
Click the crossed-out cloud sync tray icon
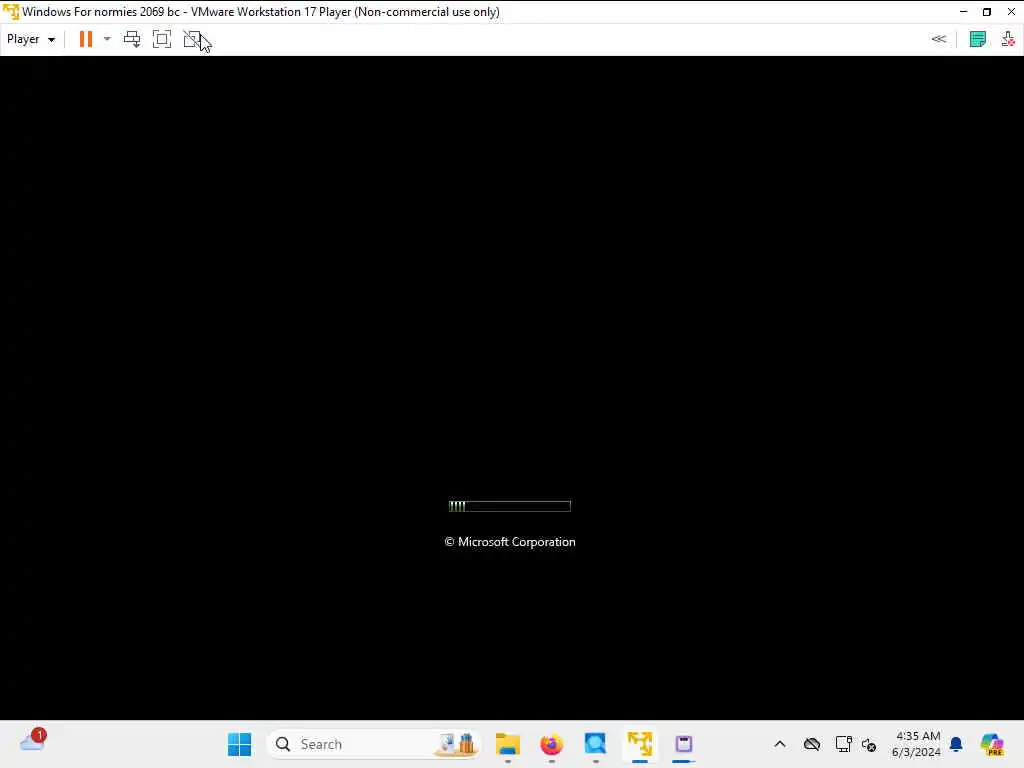point(812,744)
